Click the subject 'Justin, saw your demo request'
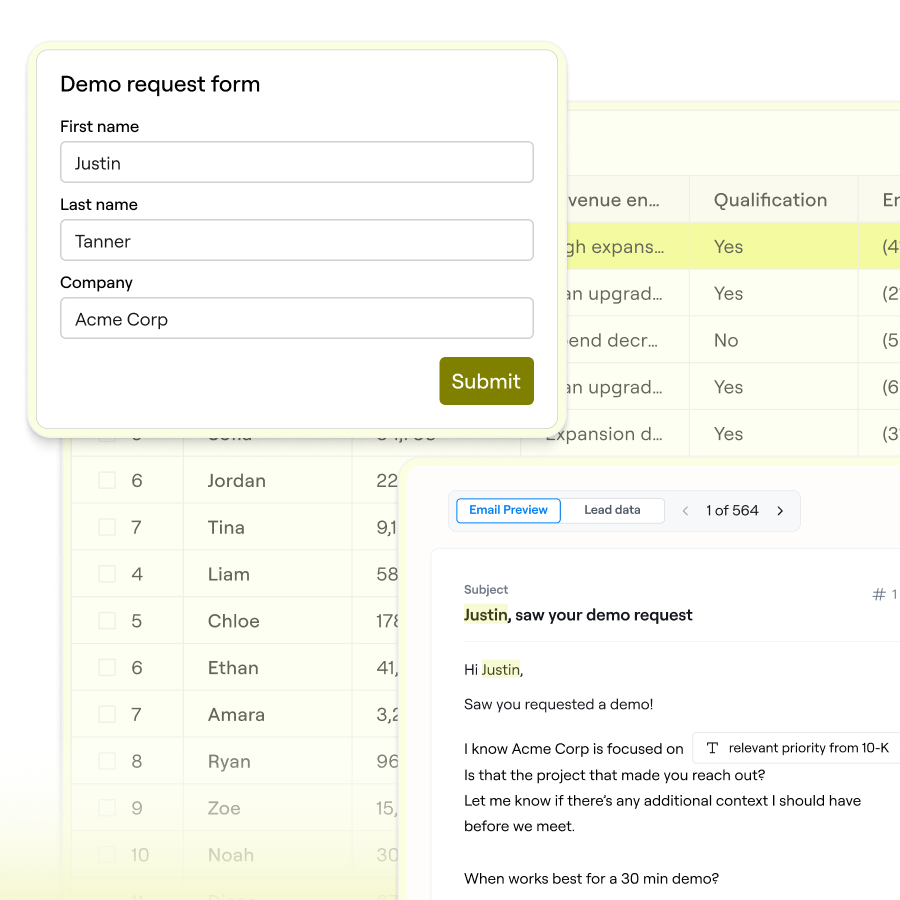900x900 pixels. point(578,615)
